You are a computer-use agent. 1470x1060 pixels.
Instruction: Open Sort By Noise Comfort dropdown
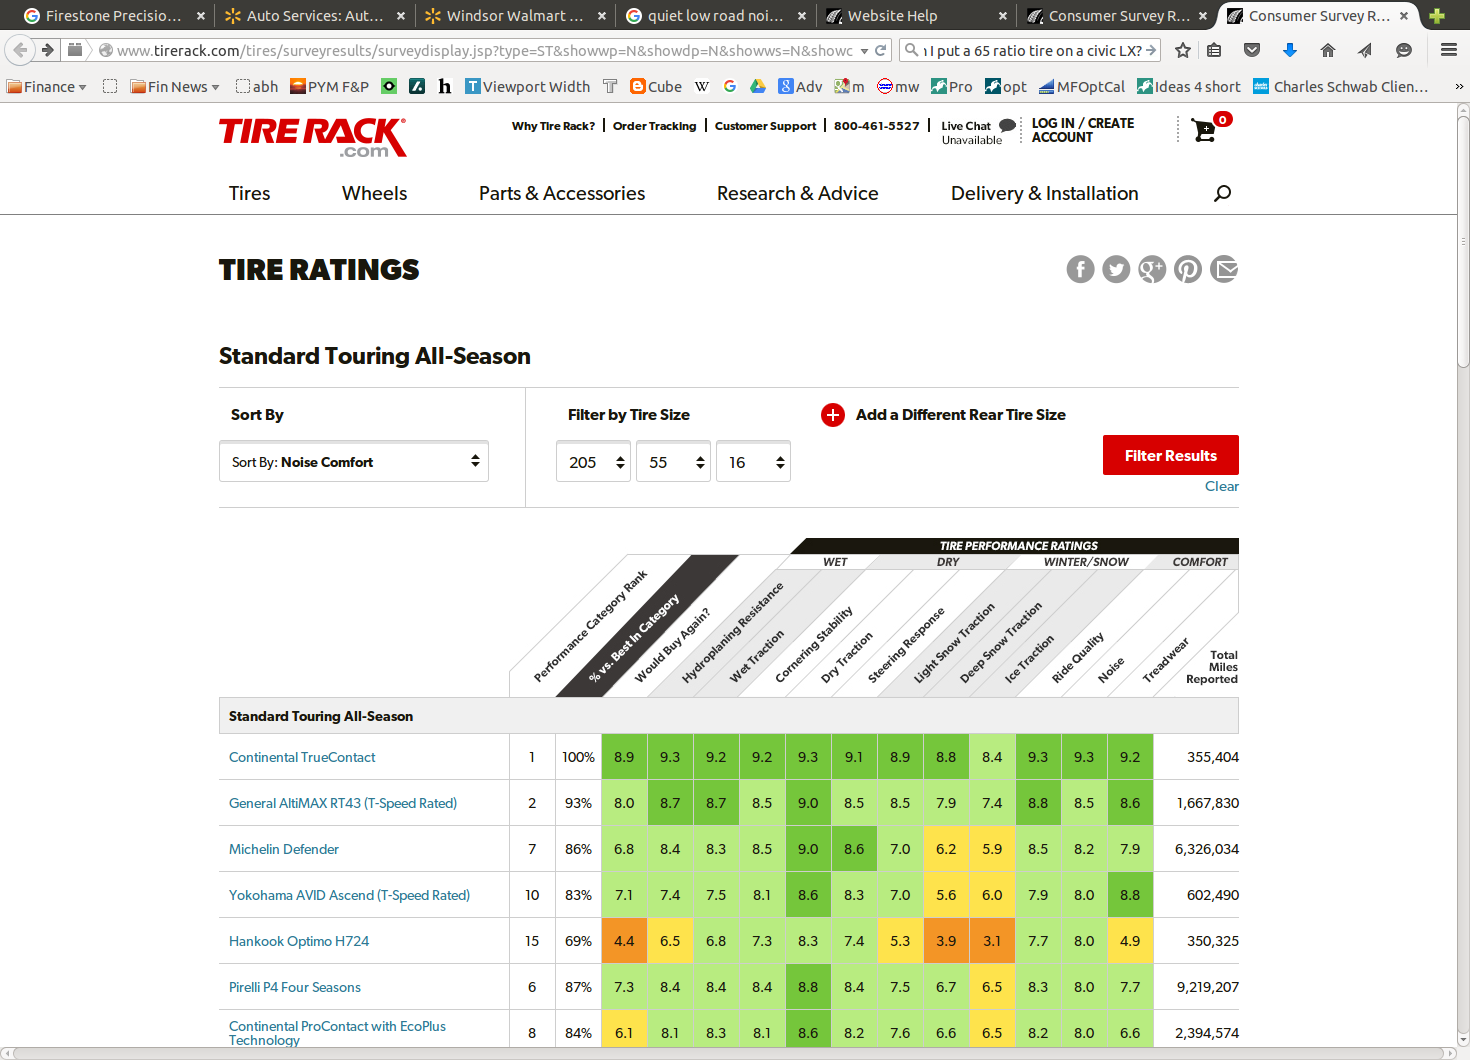pyautogui.click(x=354, y=462)
